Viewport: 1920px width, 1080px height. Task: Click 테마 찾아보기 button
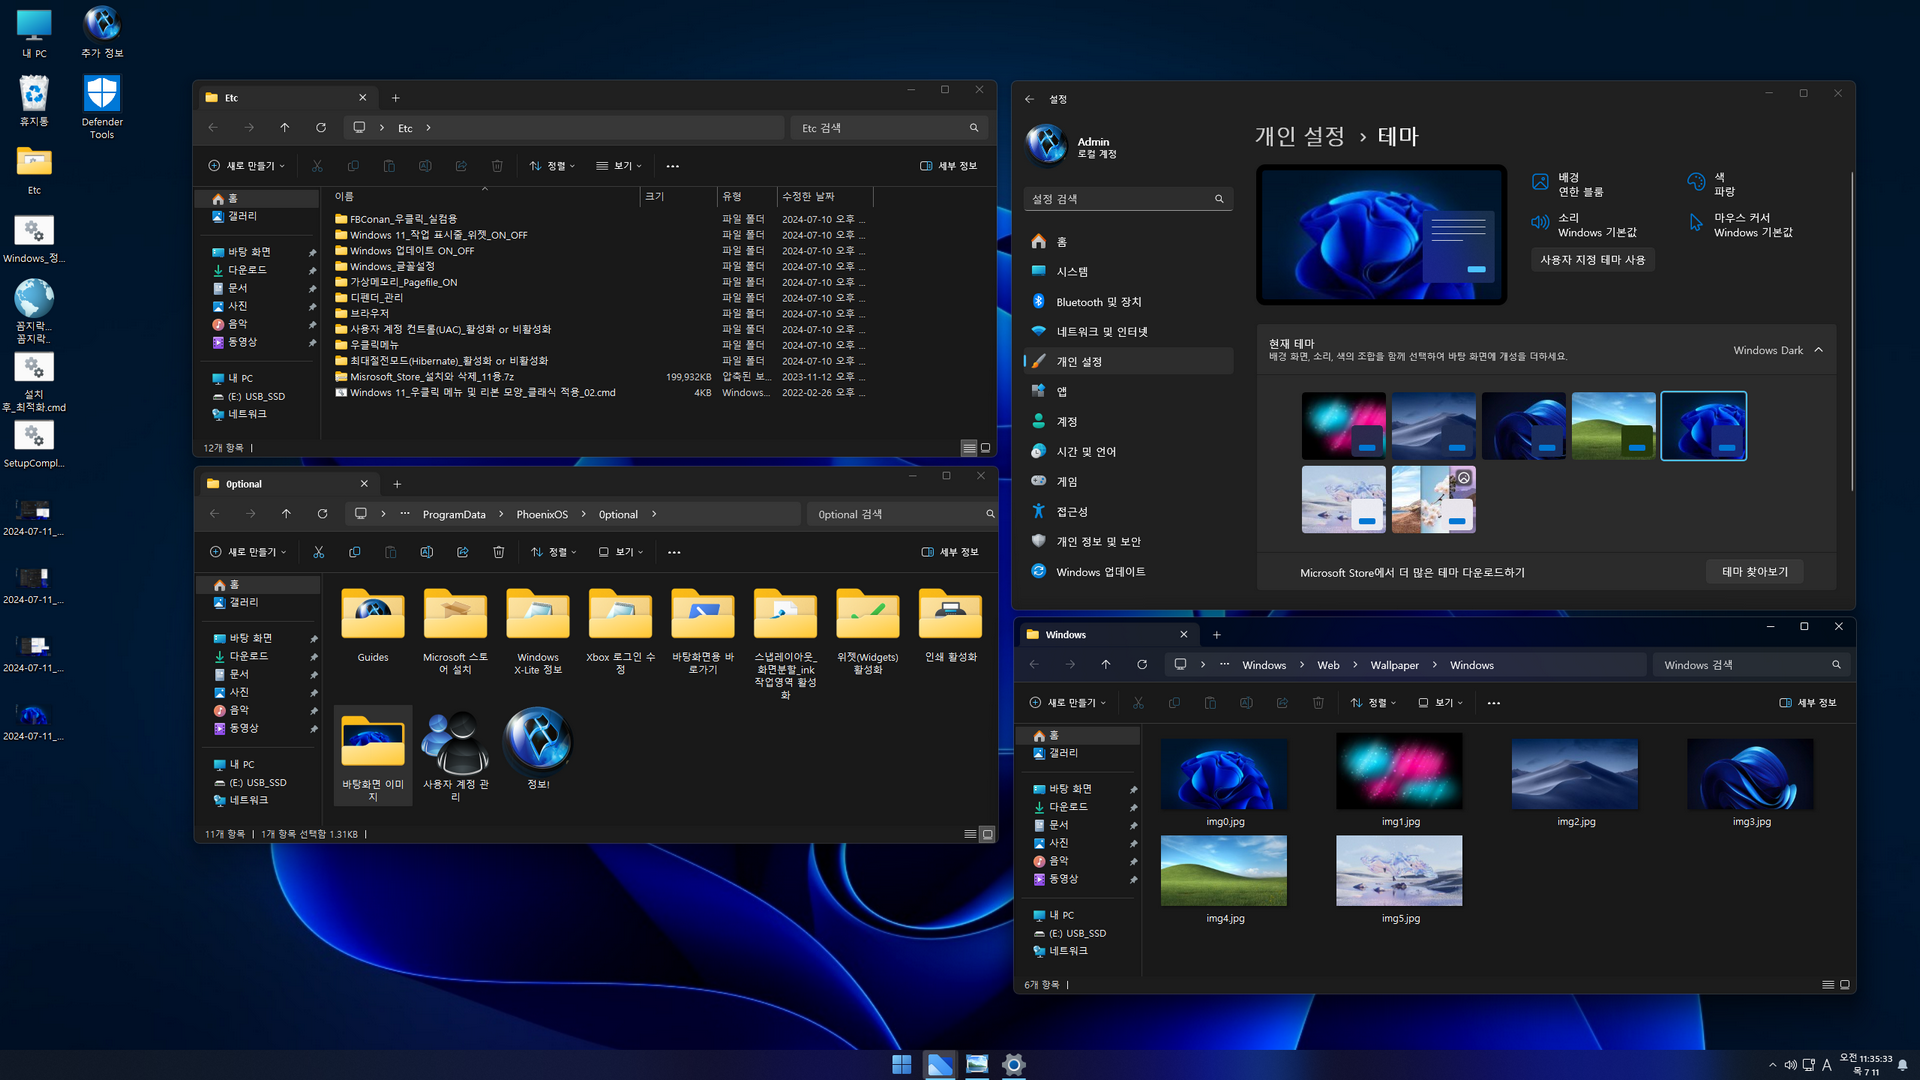pyautogui.click(x=1754, y=572)
